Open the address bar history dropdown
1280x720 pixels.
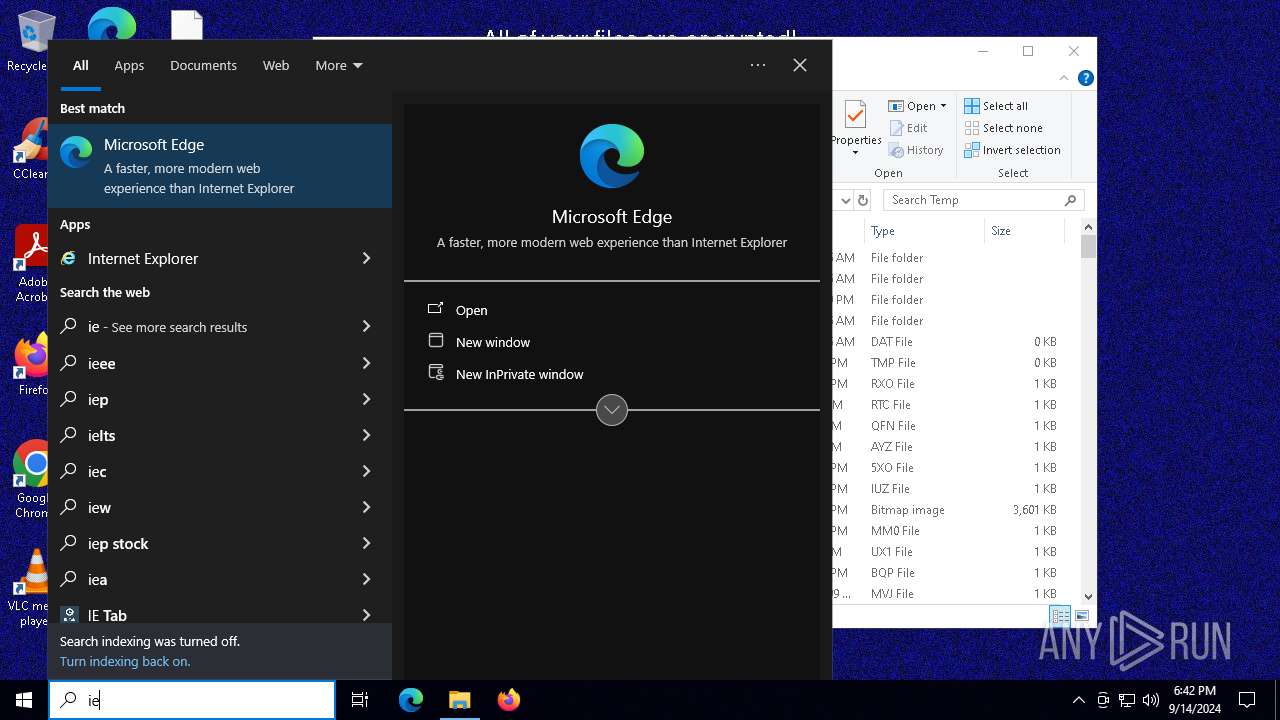(846, 200)
